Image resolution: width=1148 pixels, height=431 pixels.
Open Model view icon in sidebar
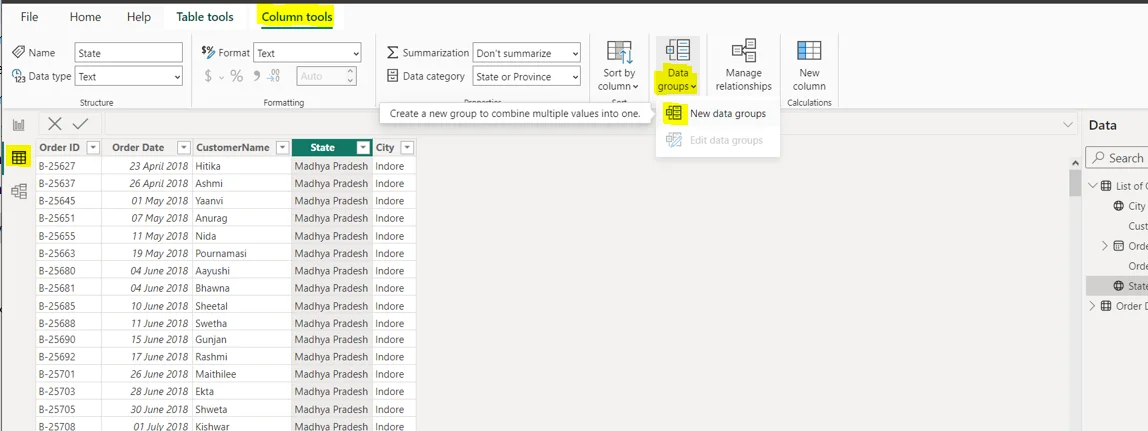[18, 191]
